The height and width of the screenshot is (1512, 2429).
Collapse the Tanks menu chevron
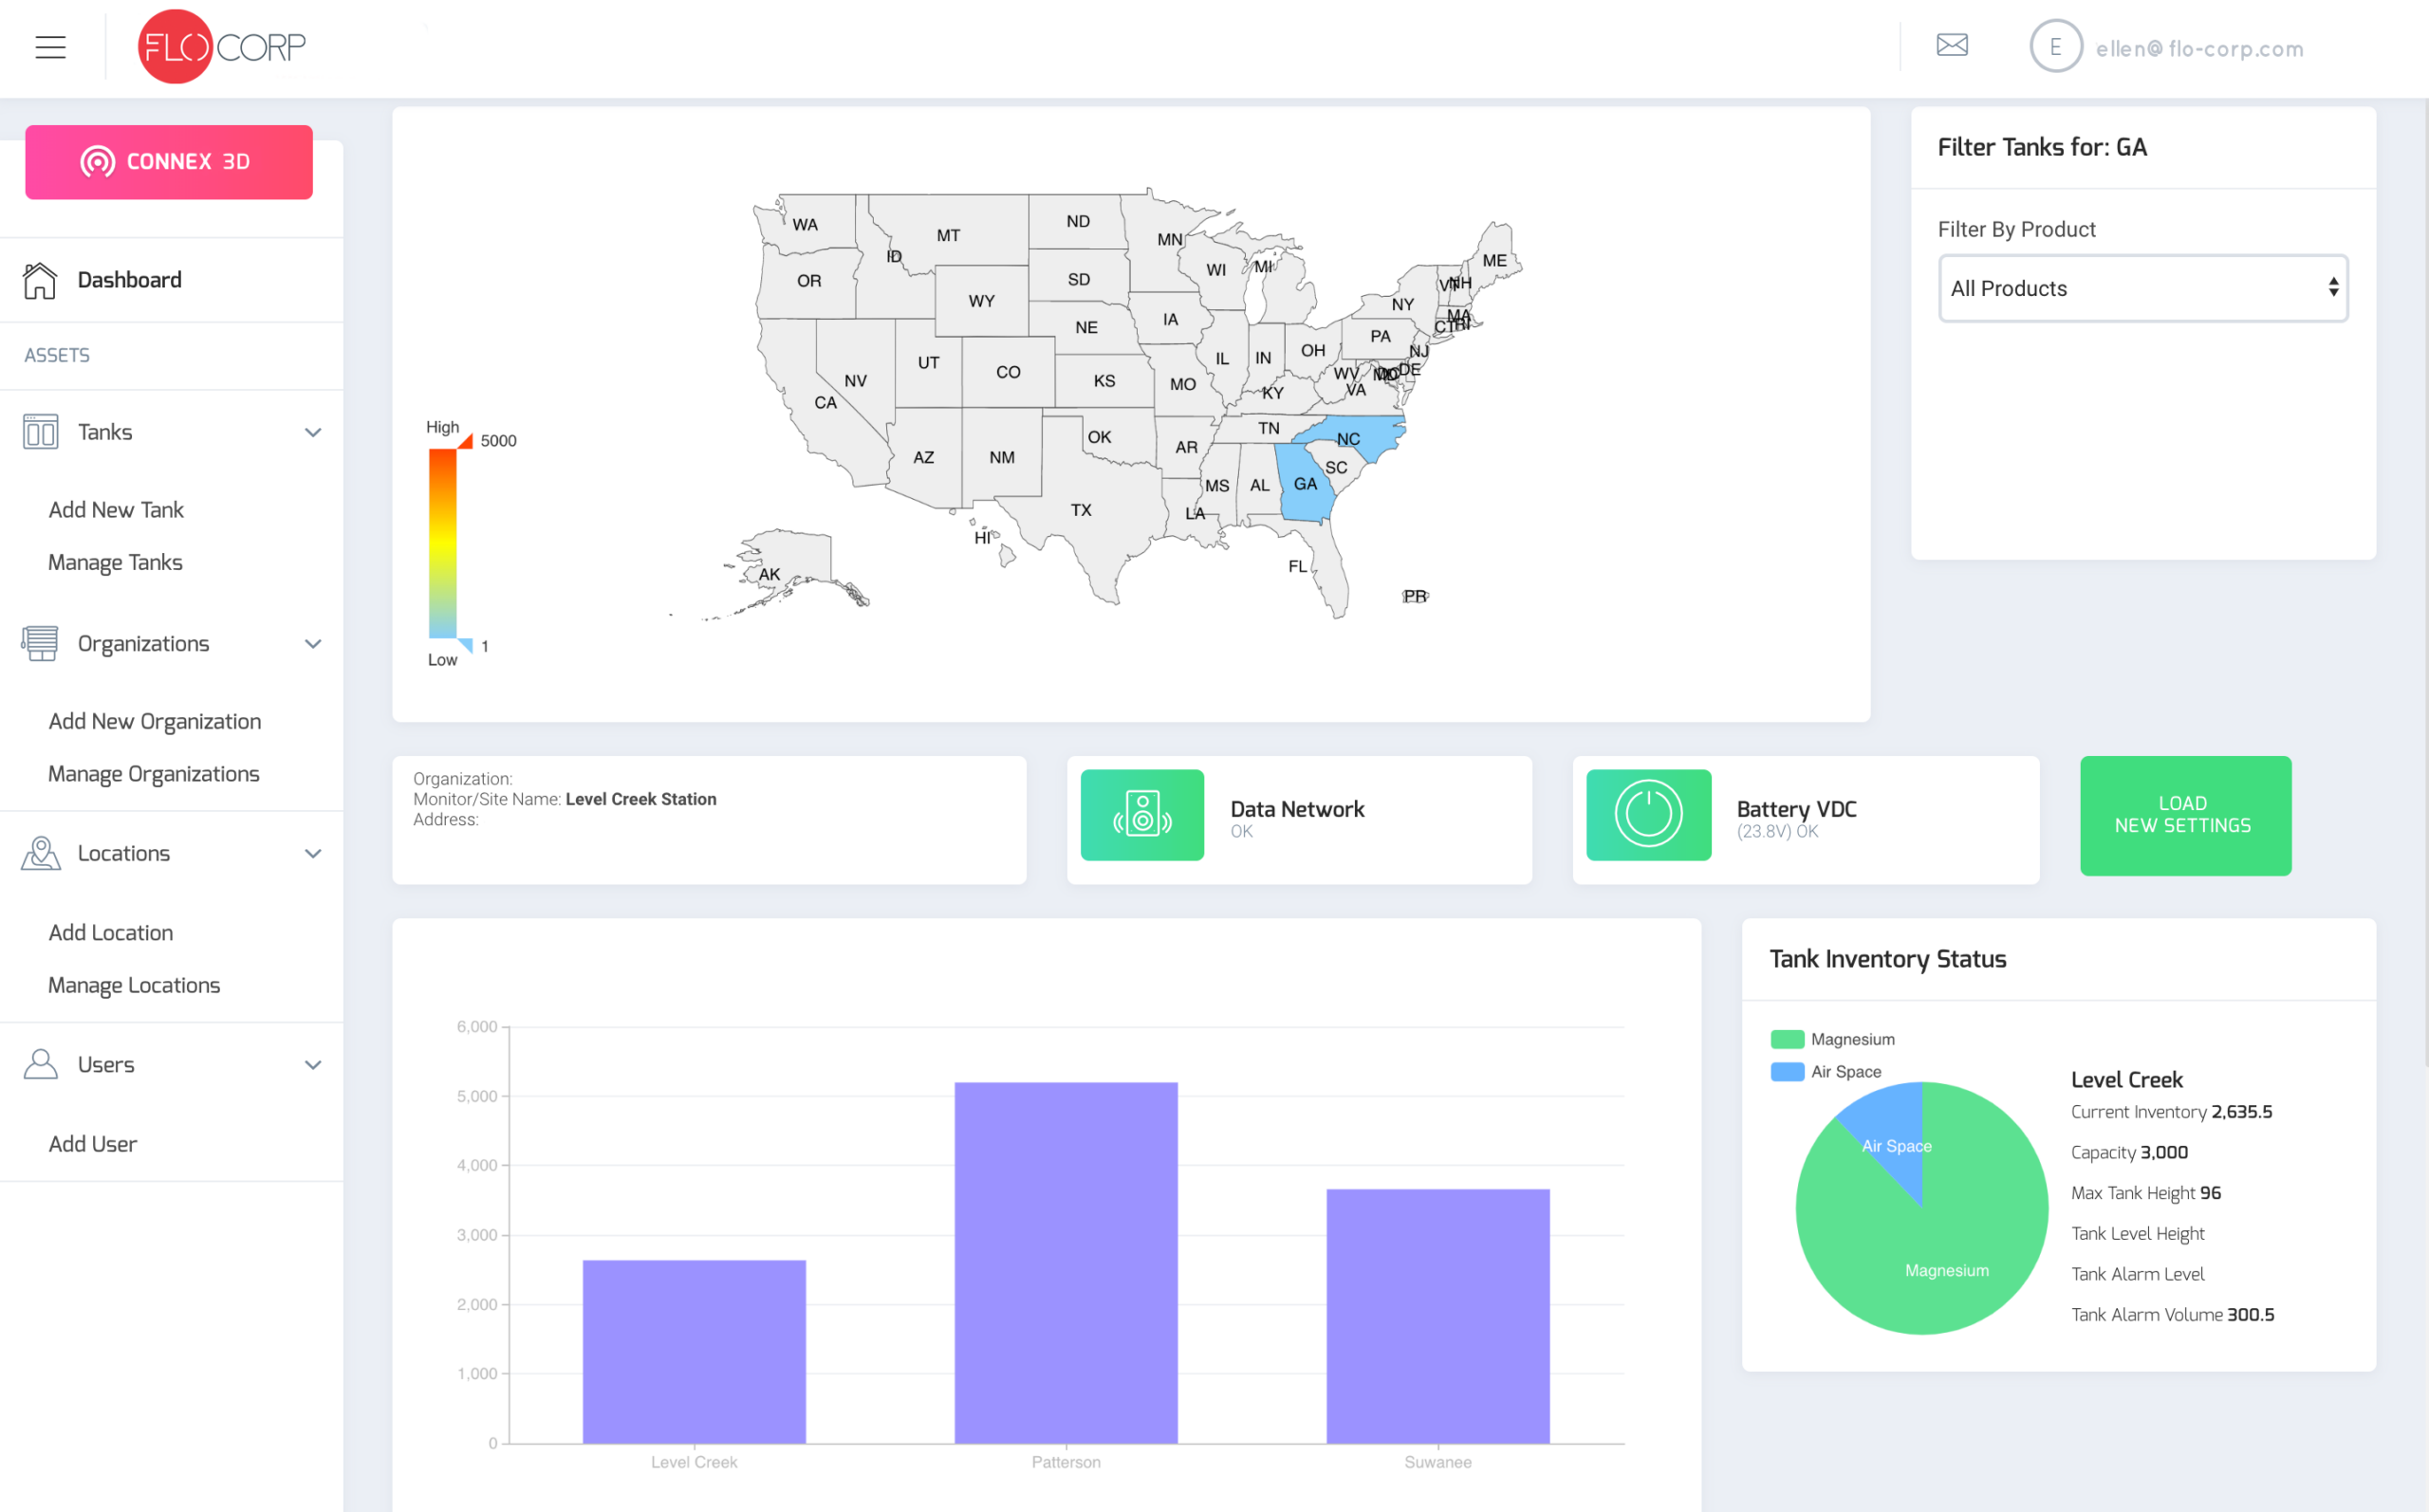313,432
